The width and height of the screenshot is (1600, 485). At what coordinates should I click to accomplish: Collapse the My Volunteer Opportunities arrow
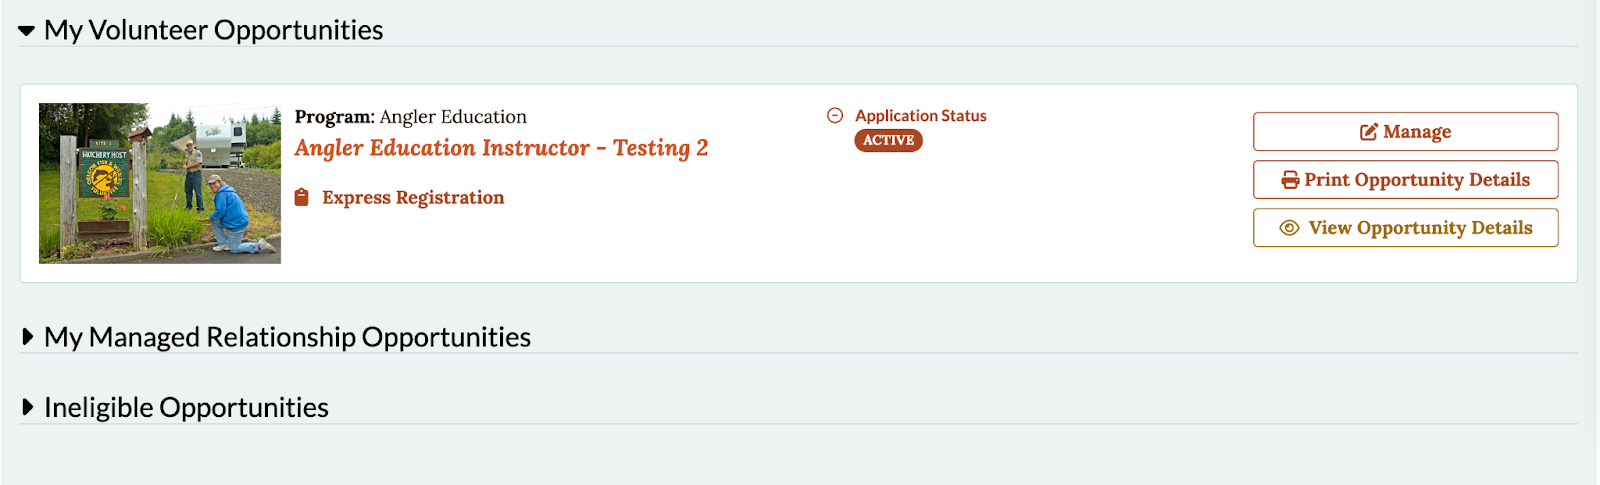[x=27, y=31]
